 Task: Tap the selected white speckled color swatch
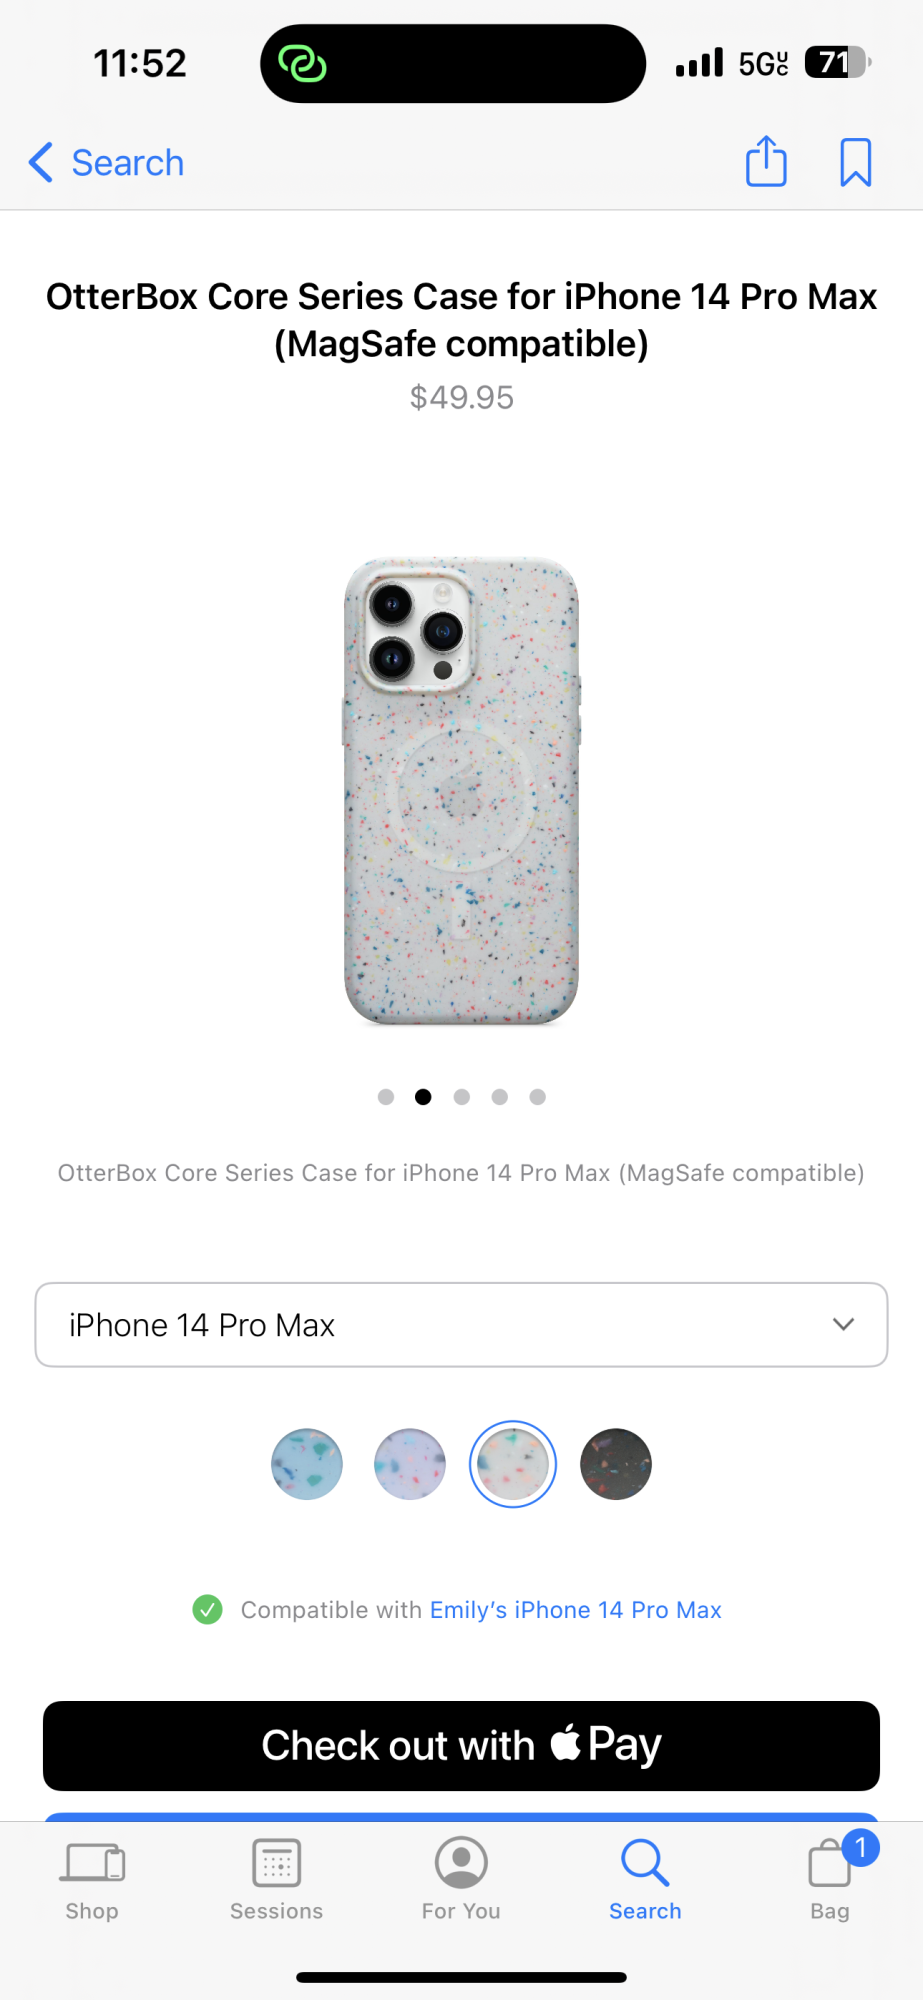[x=513, y=1464]
